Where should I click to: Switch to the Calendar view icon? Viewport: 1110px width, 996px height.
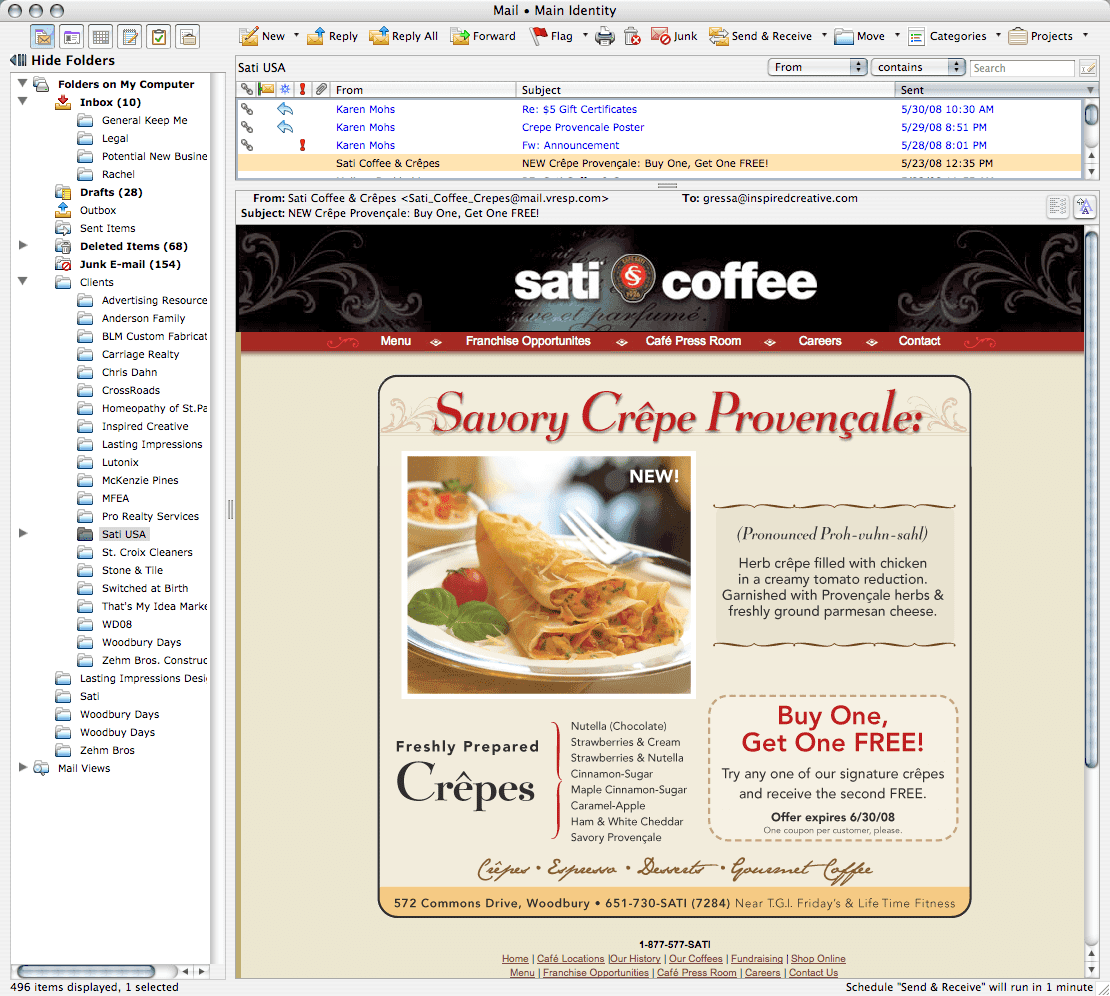tap(100, 37)
